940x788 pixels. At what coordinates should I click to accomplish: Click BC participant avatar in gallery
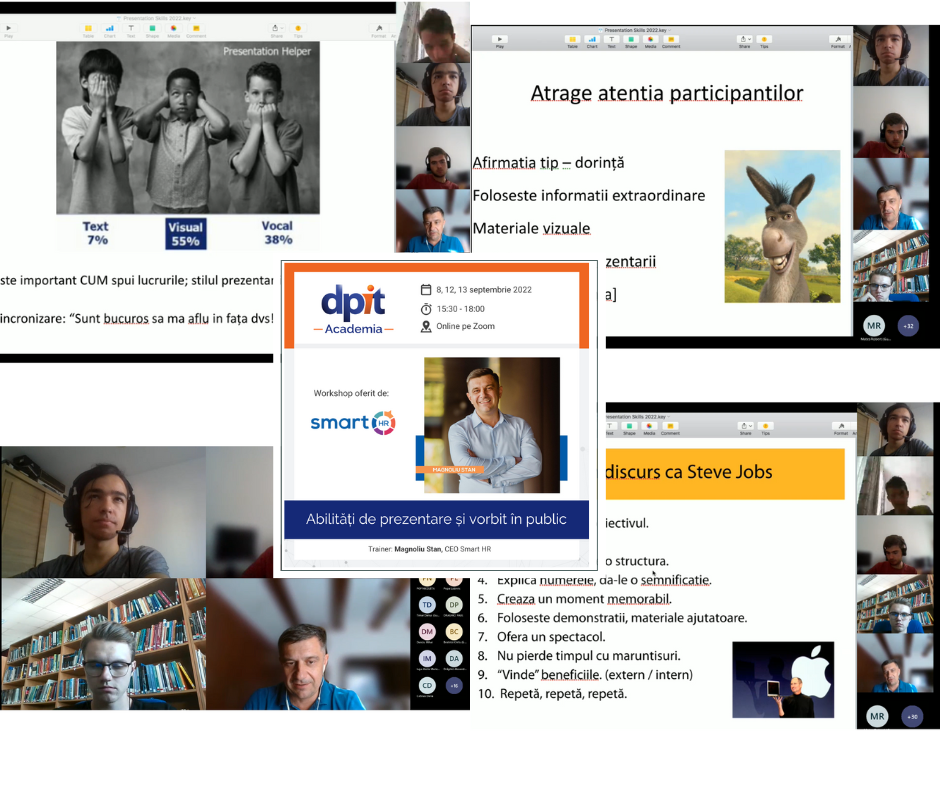[x=454, y=631]
